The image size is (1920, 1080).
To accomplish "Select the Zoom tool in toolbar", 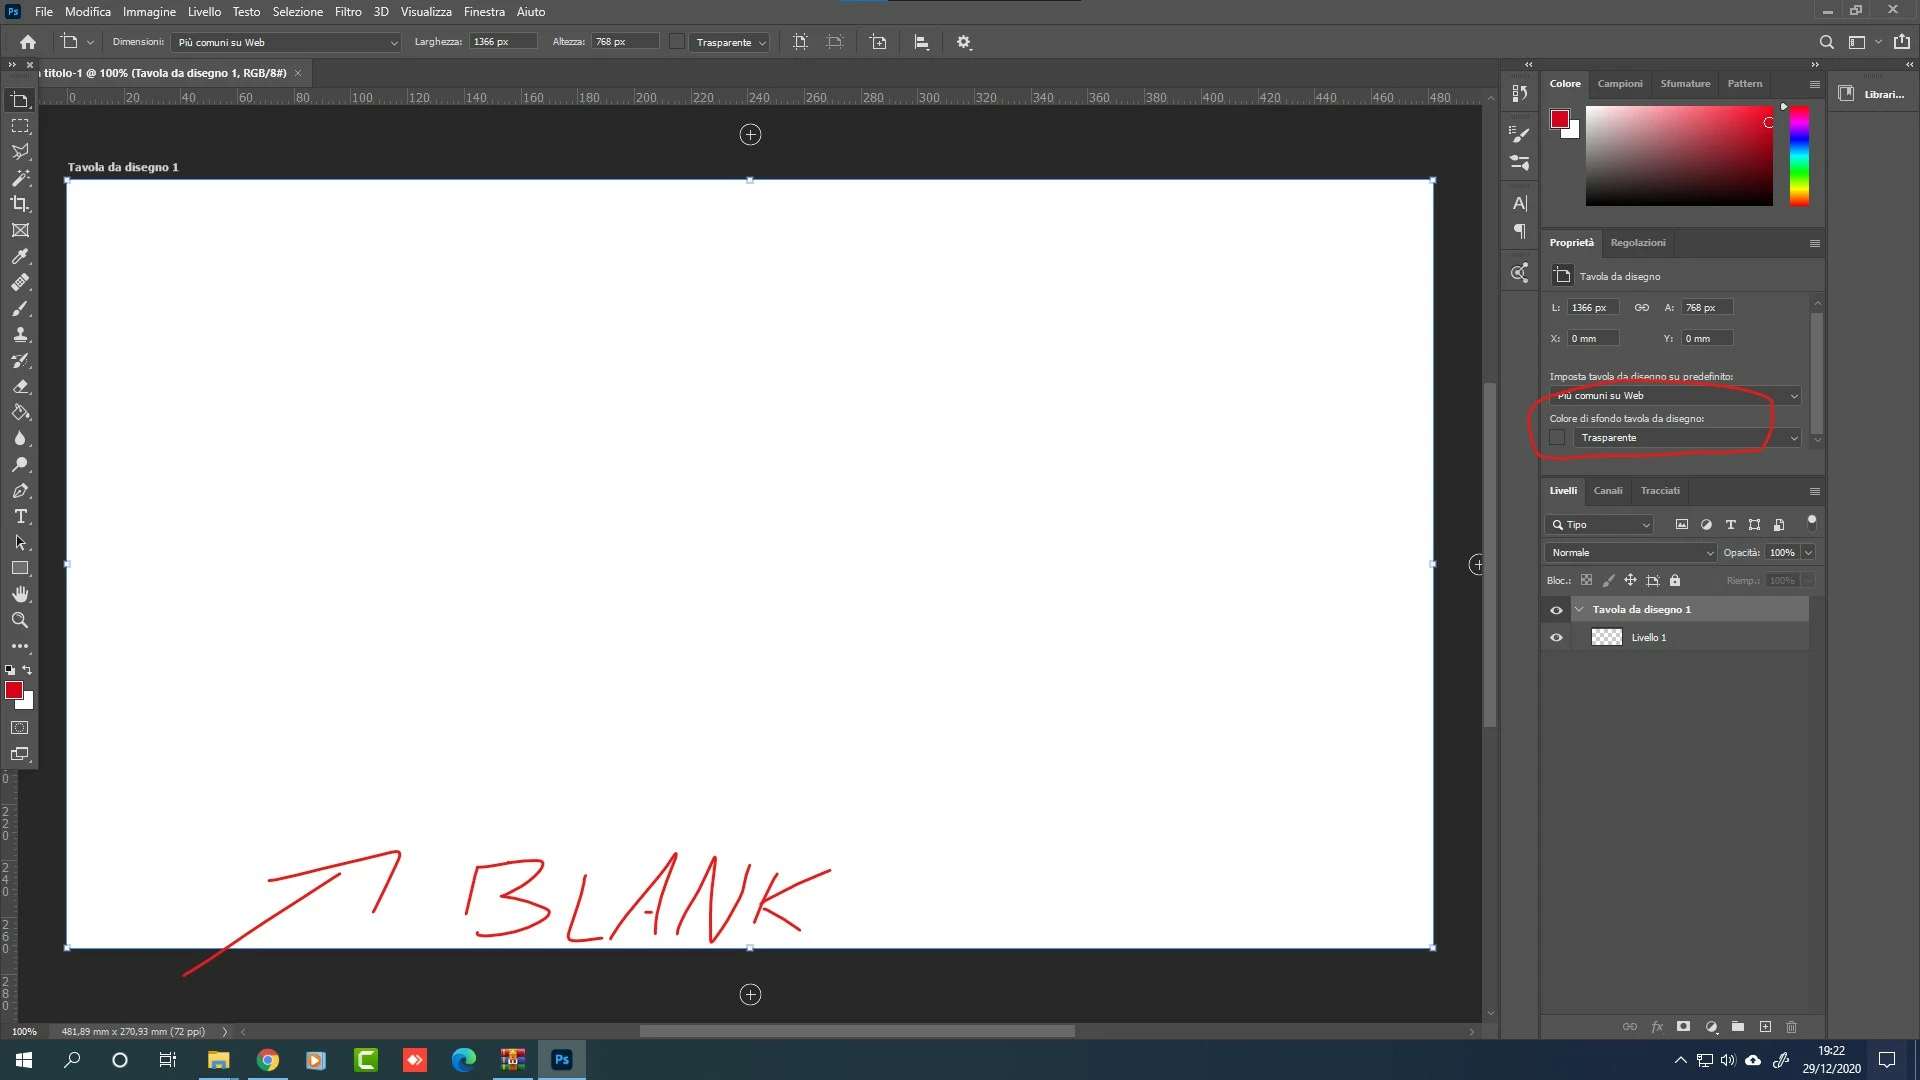I will point(20,621).
